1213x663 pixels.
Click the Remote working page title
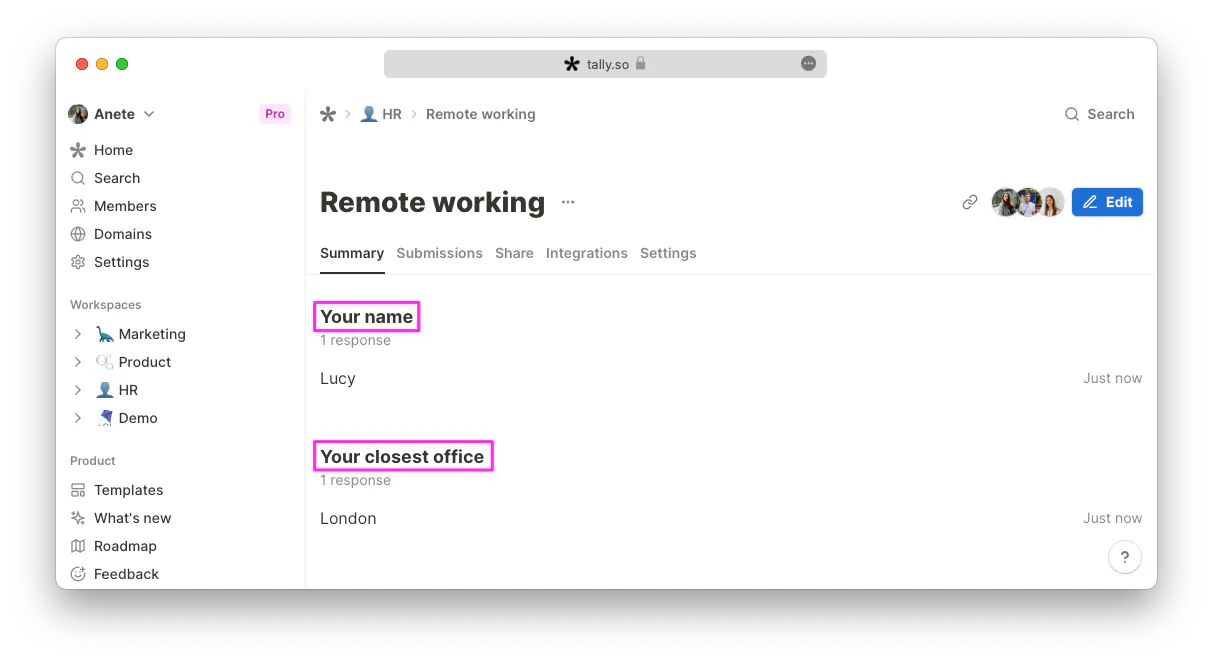[x=433, y=202]
